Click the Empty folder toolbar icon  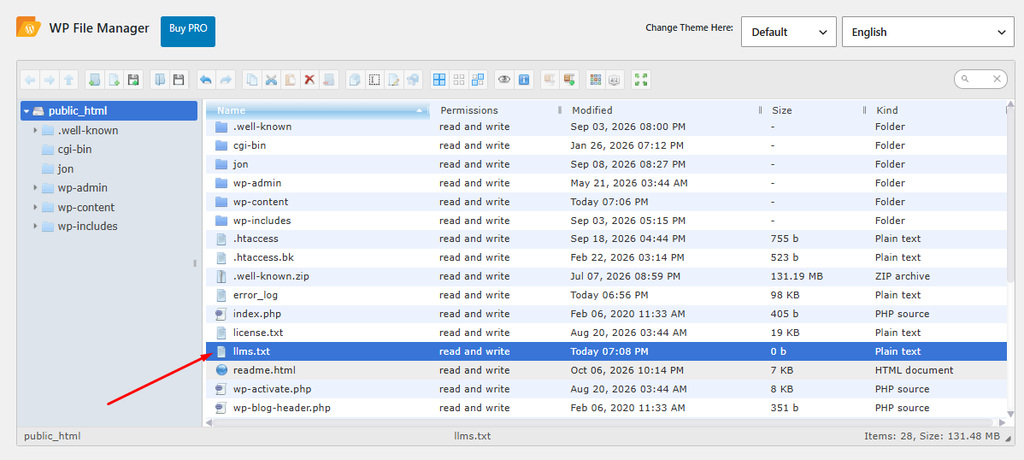pyautogui.click(x=329, y=80)
